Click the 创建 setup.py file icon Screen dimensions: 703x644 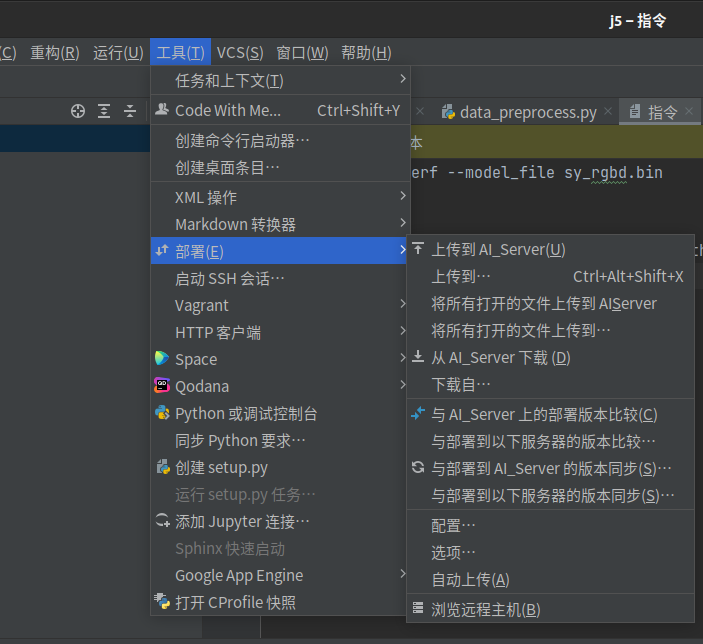(163, 467)
